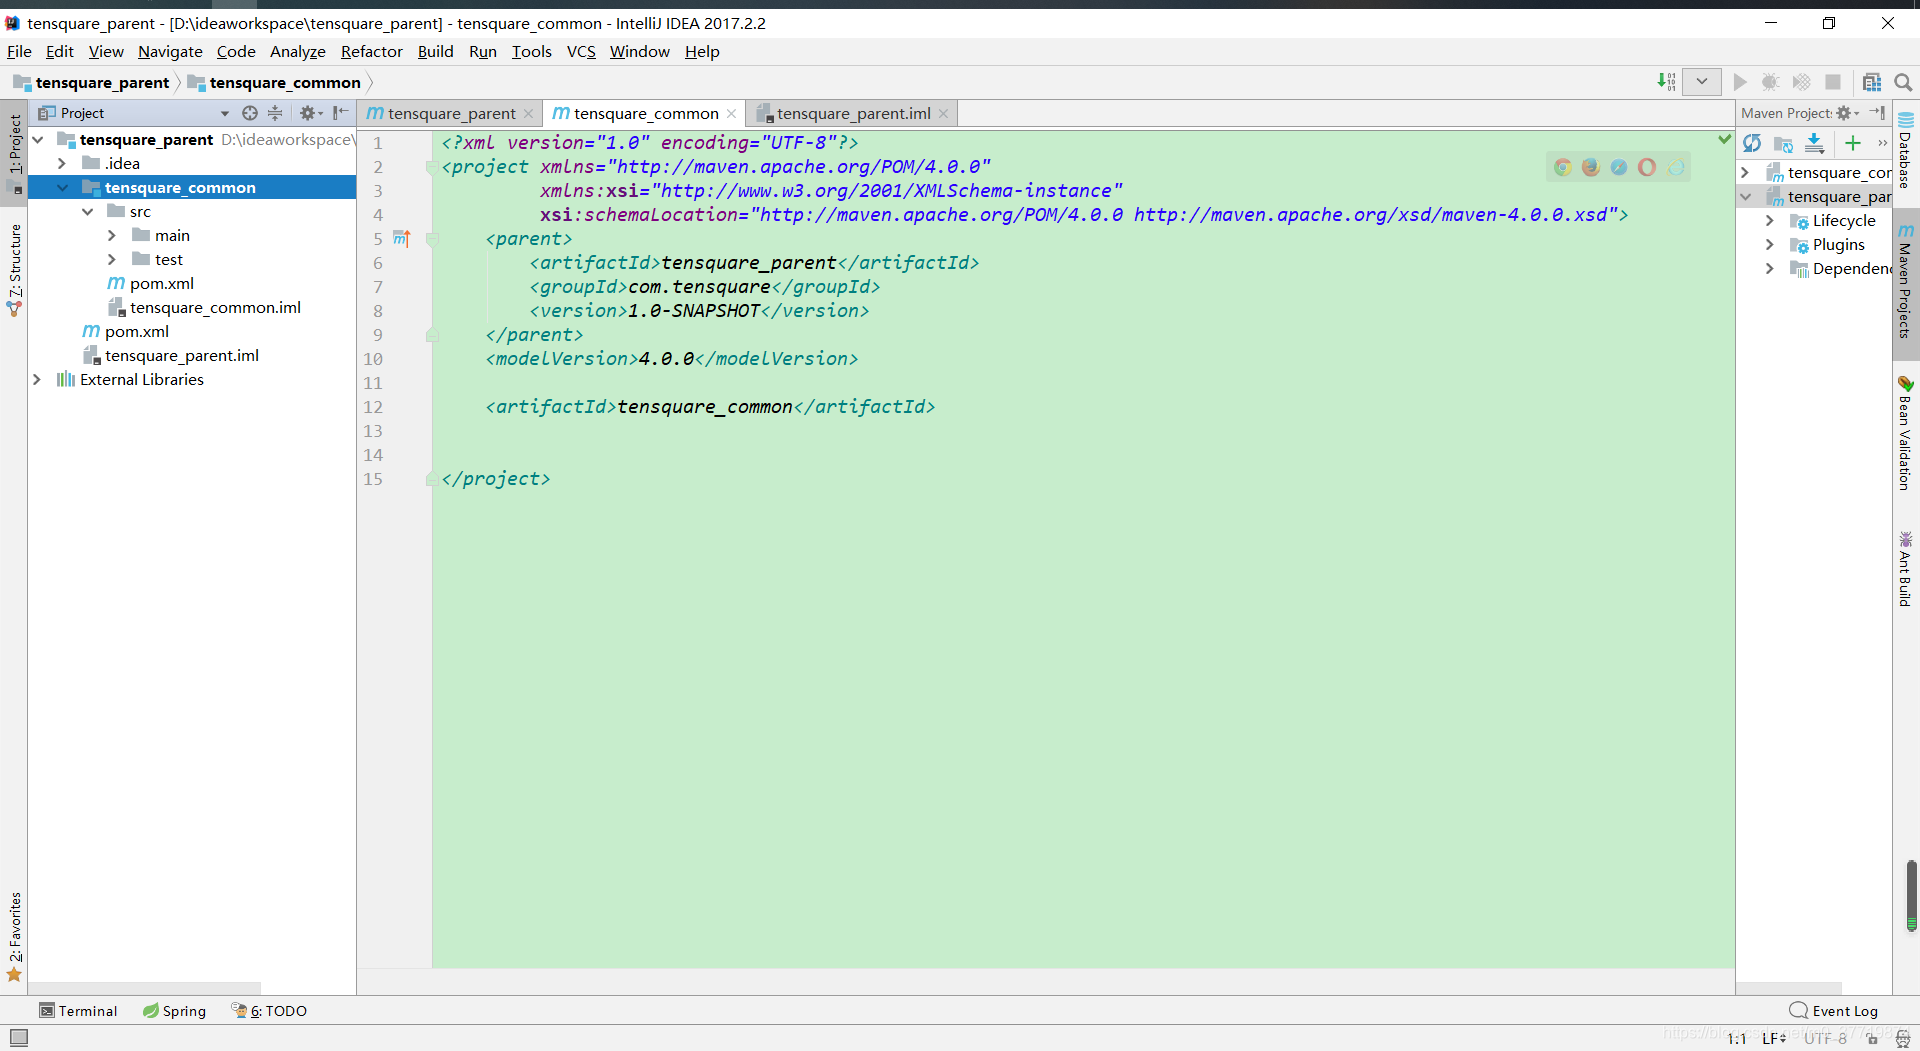This screenshot has width=1920, height=1051.
Task: Expand the .idea folder
Action: (62, 163)
